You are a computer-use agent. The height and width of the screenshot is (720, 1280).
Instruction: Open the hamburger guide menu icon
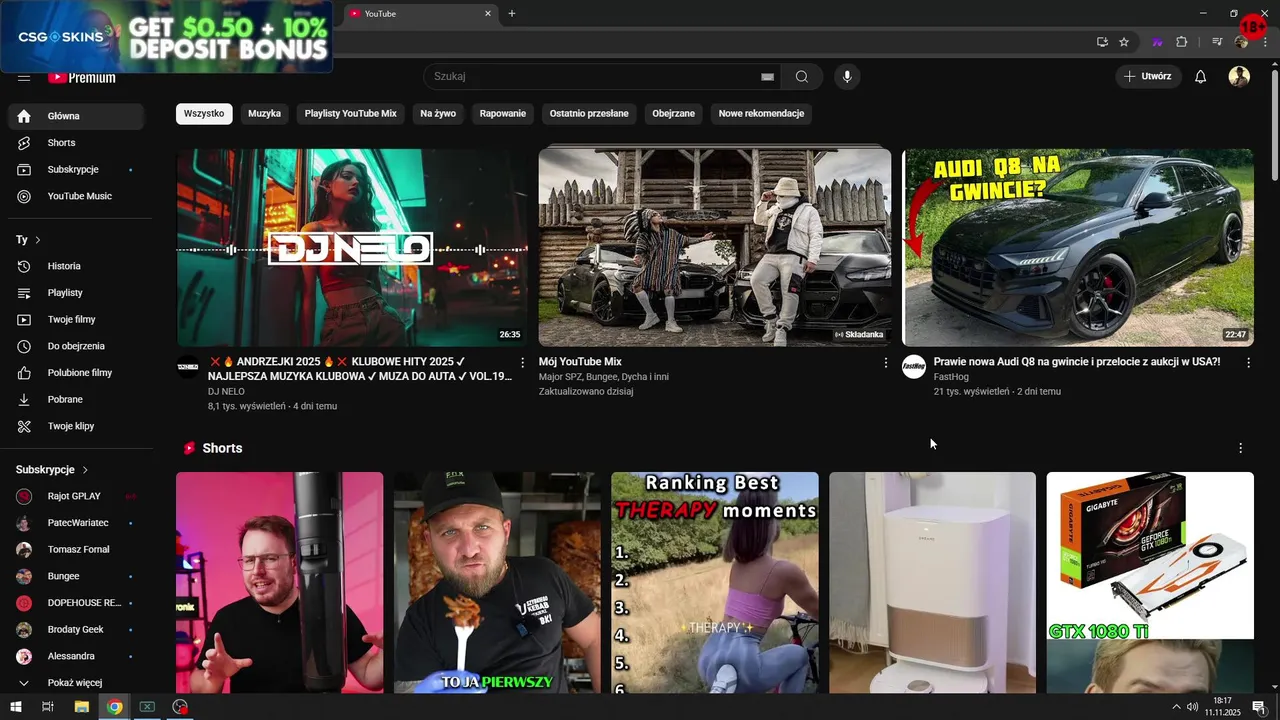(x=24, y=77)
